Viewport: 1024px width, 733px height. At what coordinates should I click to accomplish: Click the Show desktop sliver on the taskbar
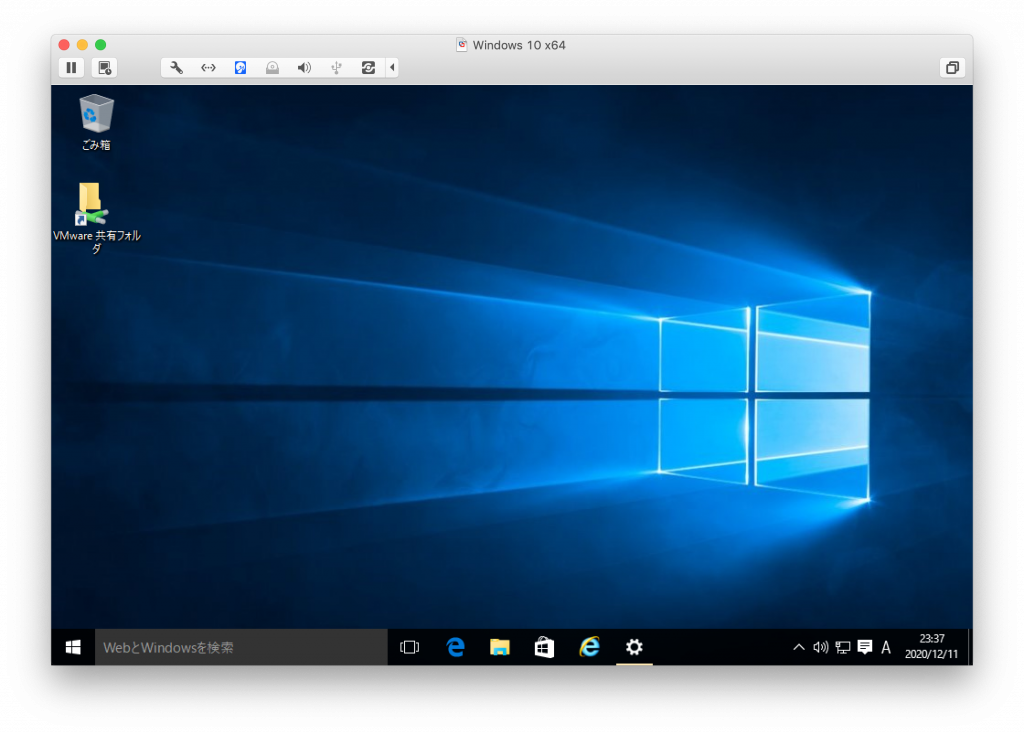(x=970, y=647)
